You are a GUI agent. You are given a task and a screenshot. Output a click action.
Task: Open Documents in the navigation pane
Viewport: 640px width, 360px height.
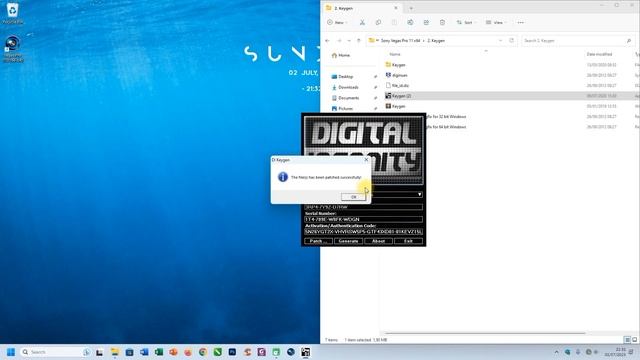(345, 98)
